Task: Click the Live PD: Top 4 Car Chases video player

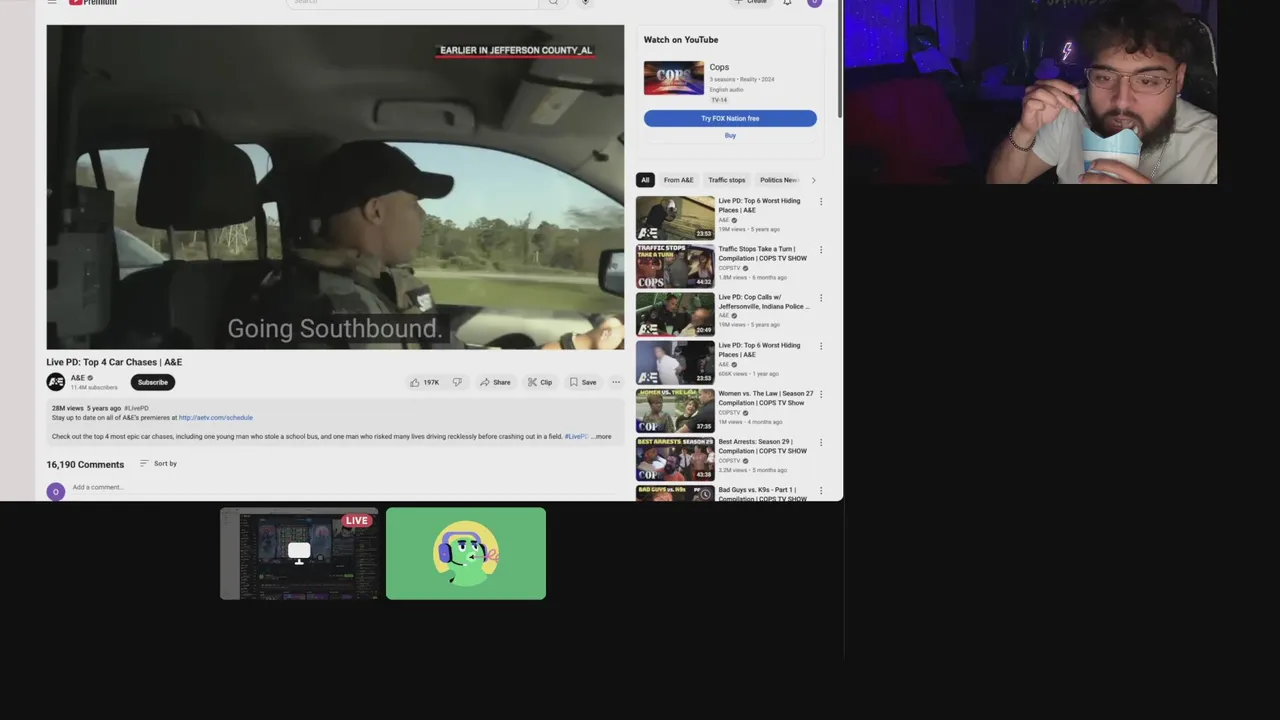Action: [x=335, y=187]
